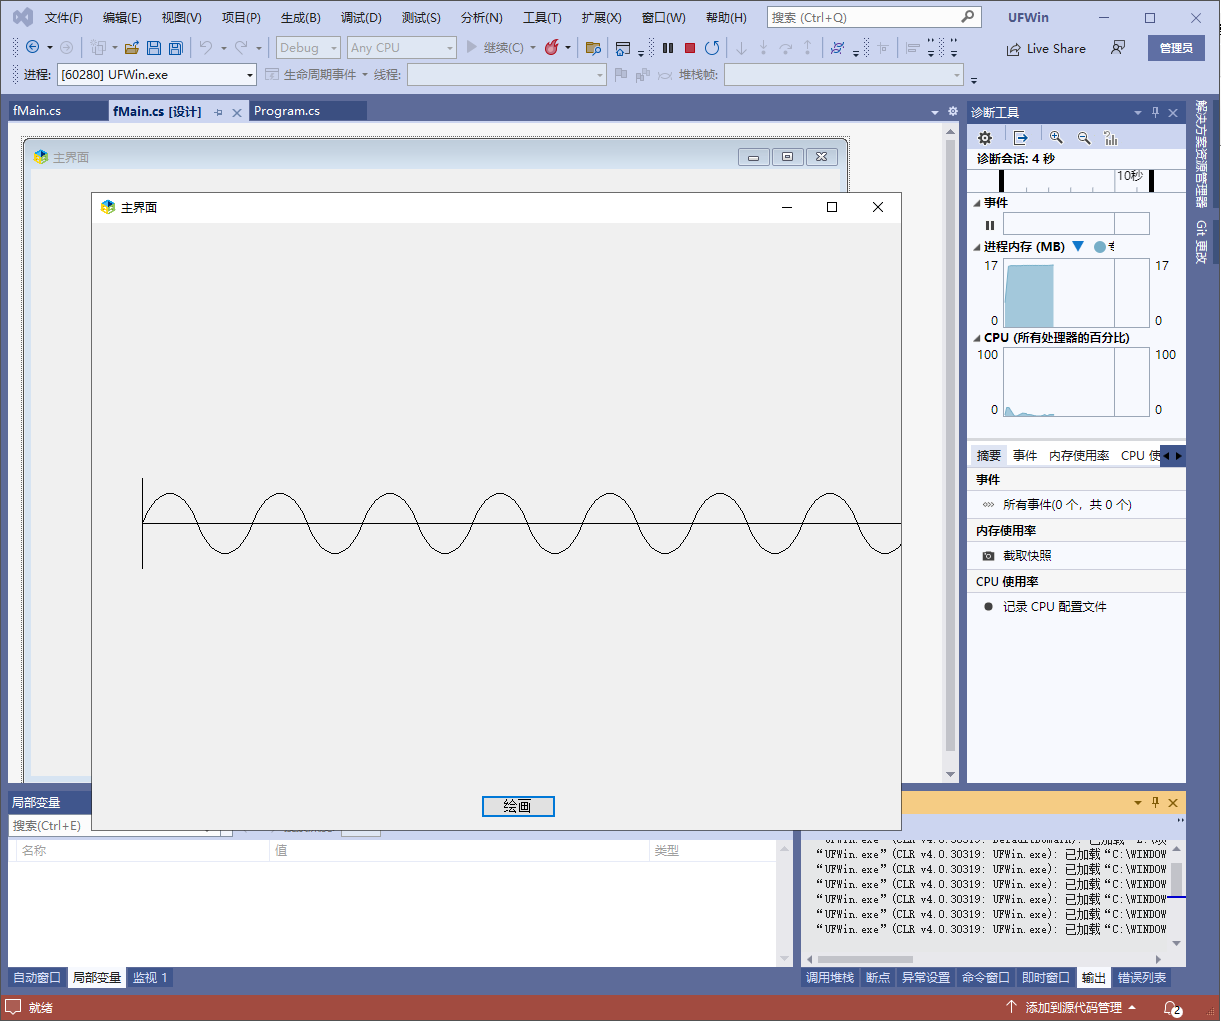This screenshot has width=1221, height=1022.
Task: Open diagnostic tools settings gear
Action: pyautogui.click(x=985, y=138)
